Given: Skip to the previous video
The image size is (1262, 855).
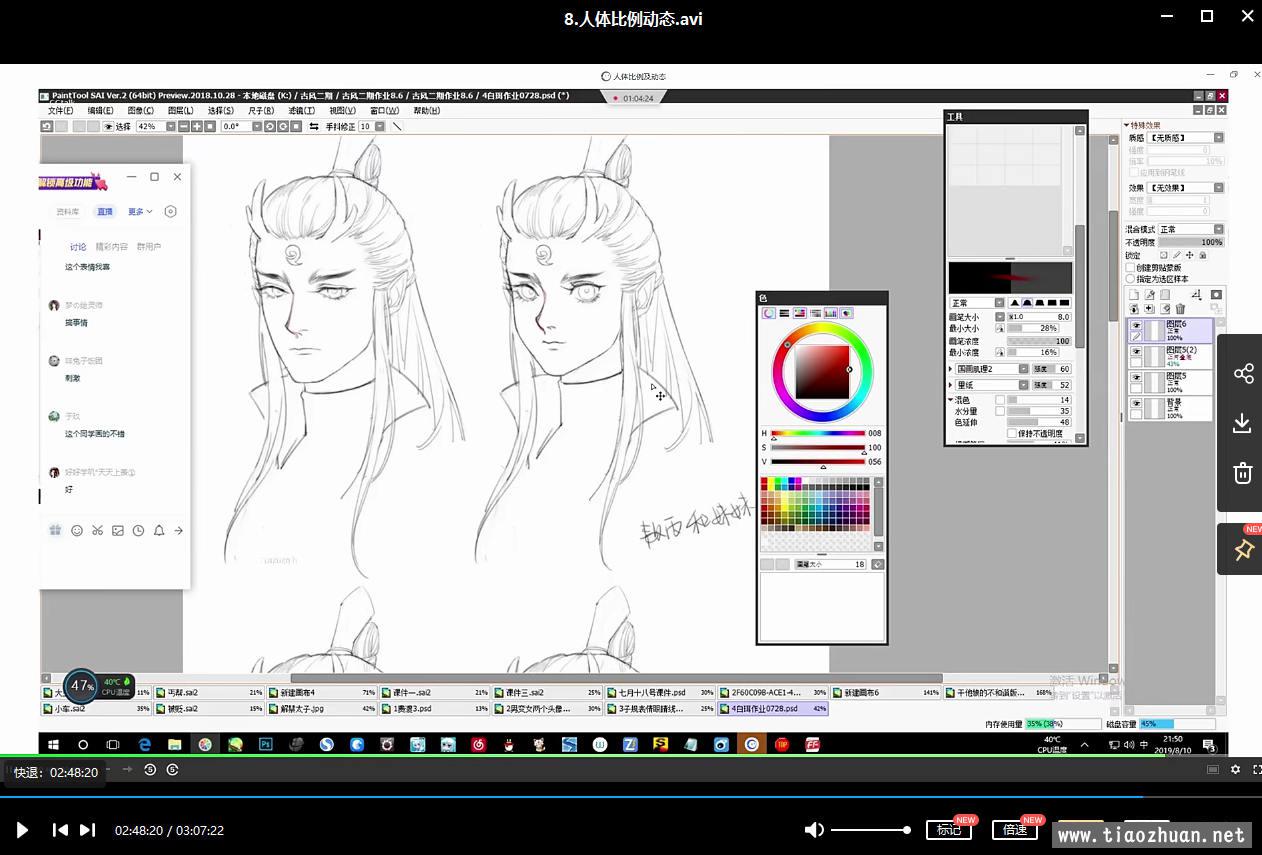Looking at the screenshot, I should click(x=60, y=830).
